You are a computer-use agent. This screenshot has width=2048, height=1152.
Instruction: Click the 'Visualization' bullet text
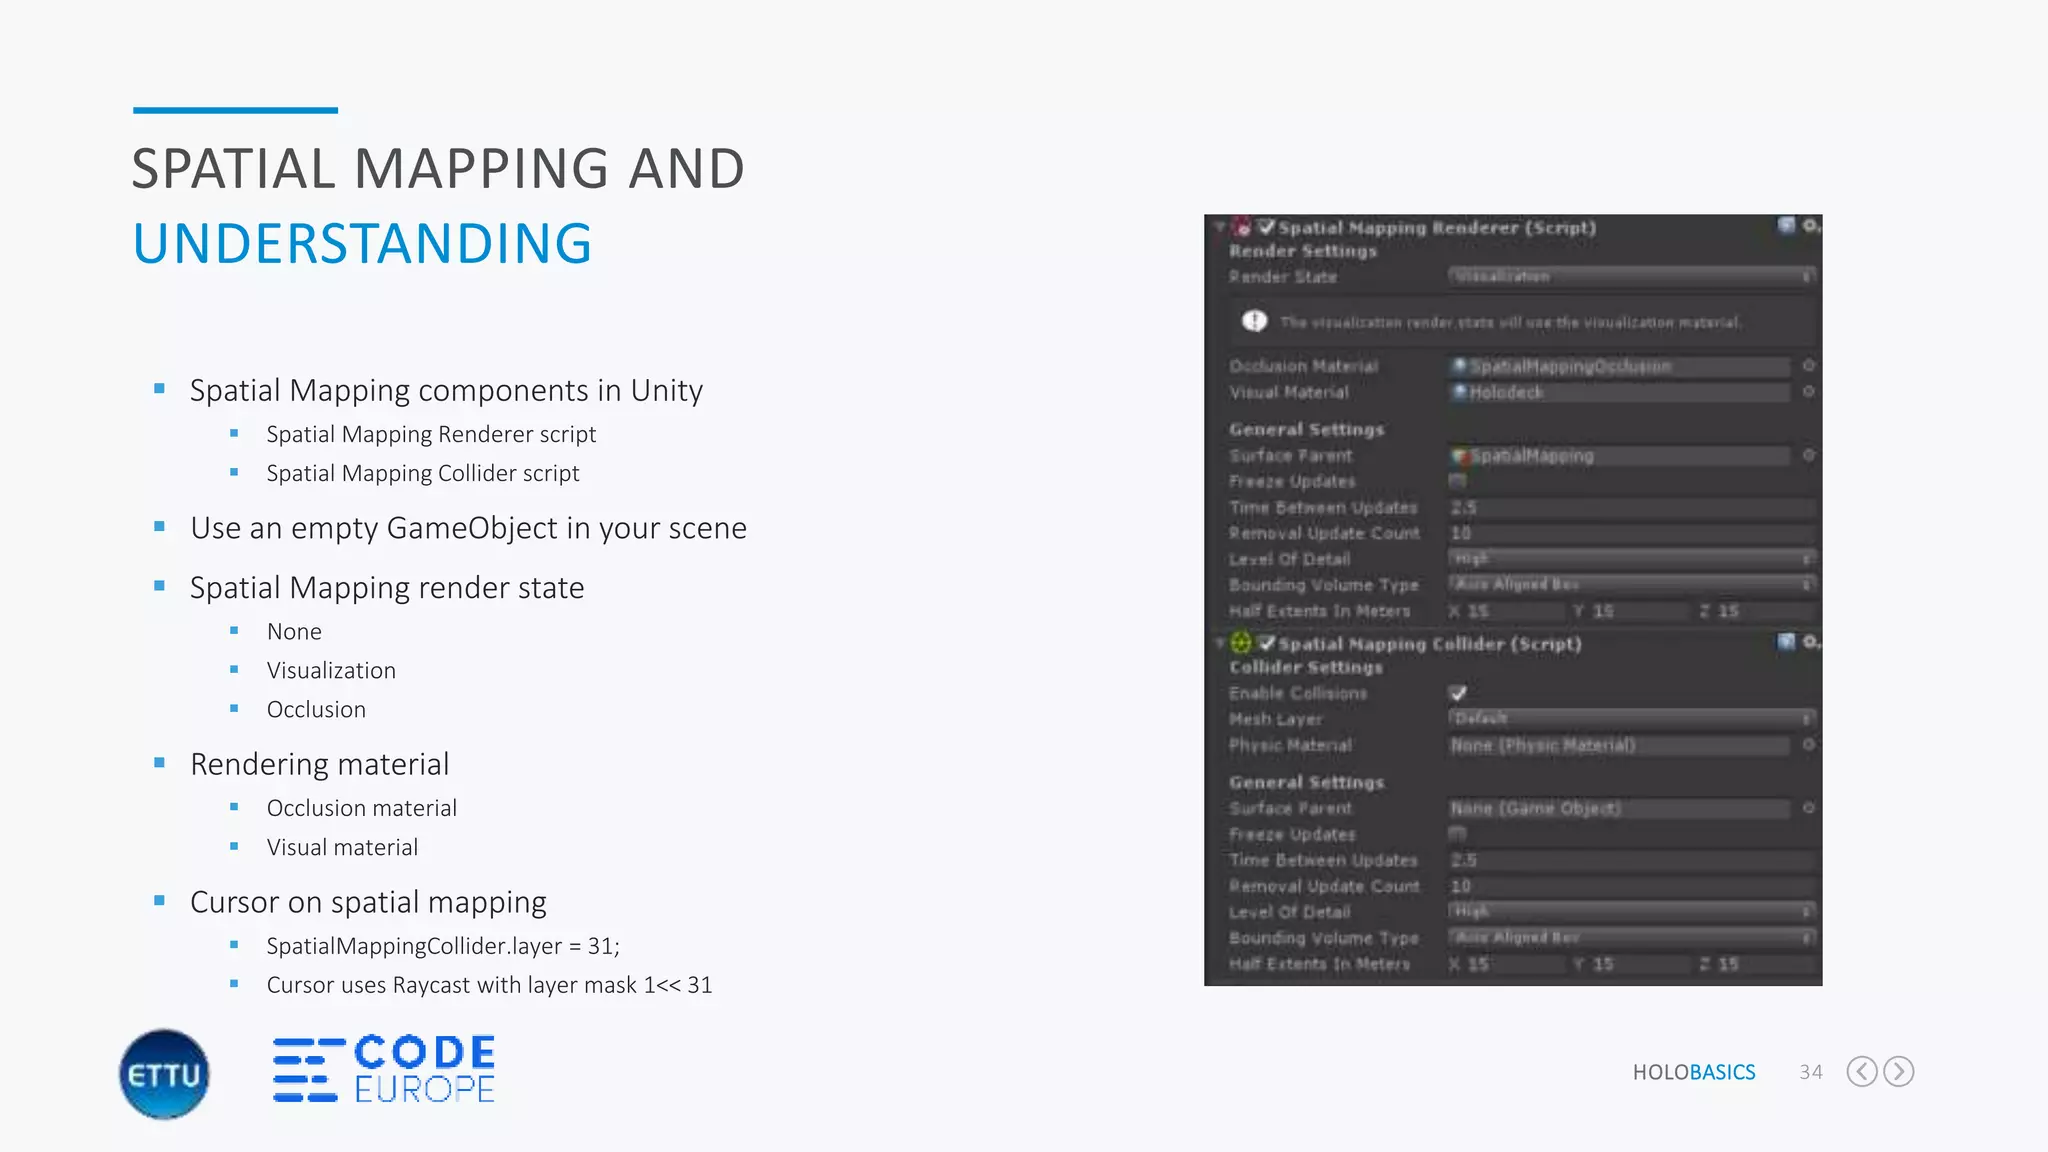(x=331, y=670)
